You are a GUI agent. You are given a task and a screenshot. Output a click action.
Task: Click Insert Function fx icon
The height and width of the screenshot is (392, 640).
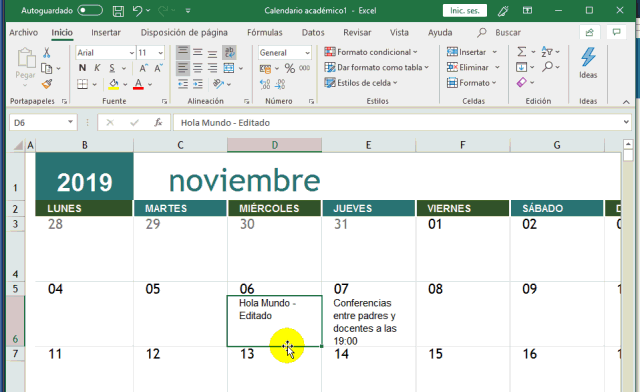coord(158,122)
